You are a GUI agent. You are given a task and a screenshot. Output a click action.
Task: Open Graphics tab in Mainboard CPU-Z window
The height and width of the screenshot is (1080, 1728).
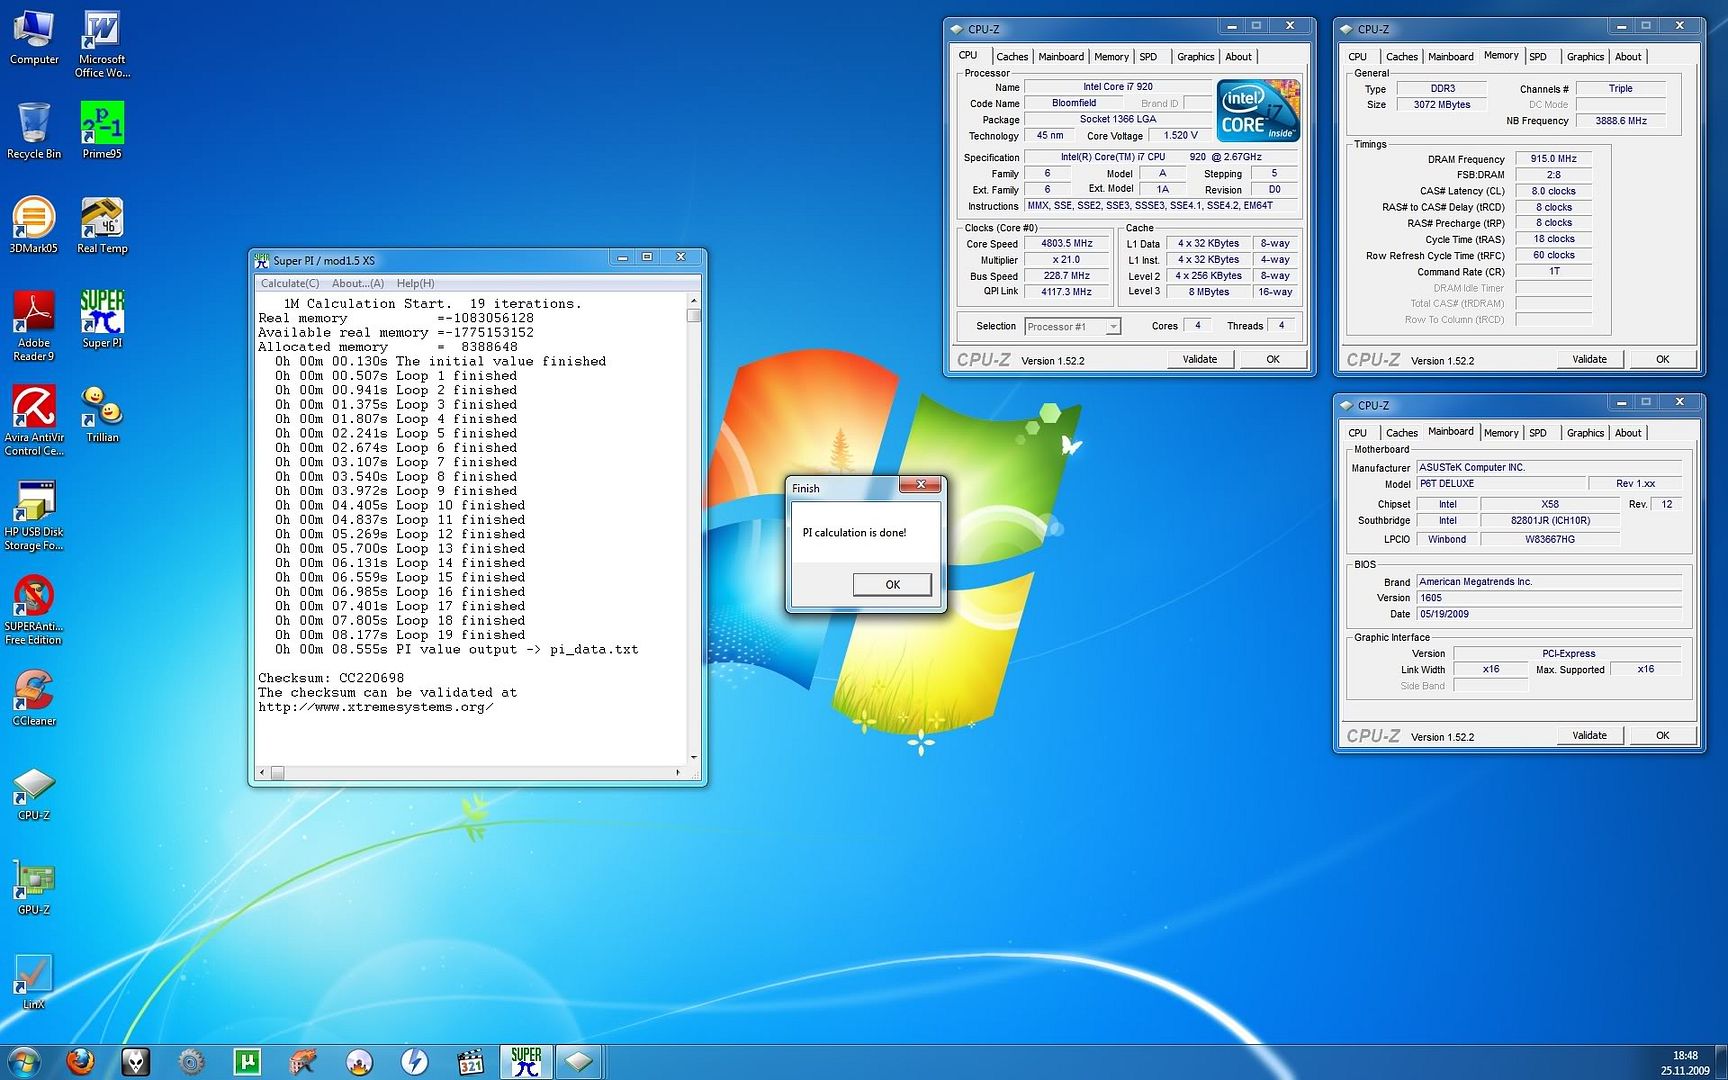[1585, 433]
